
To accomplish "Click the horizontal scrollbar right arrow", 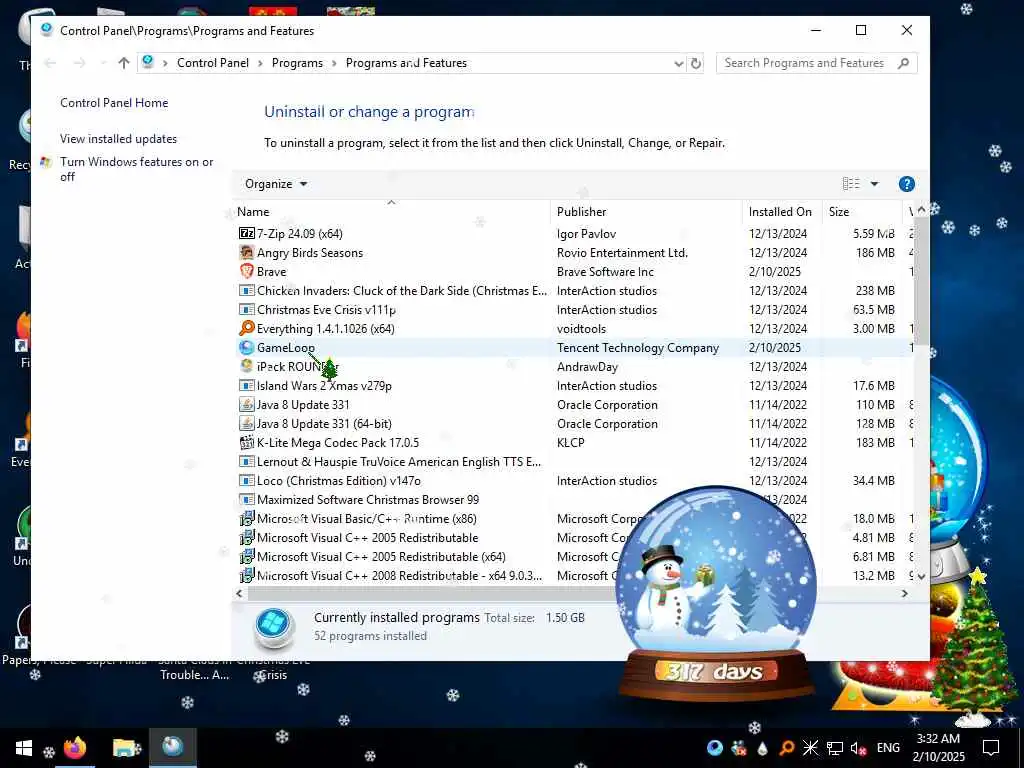I will (904, 594).
